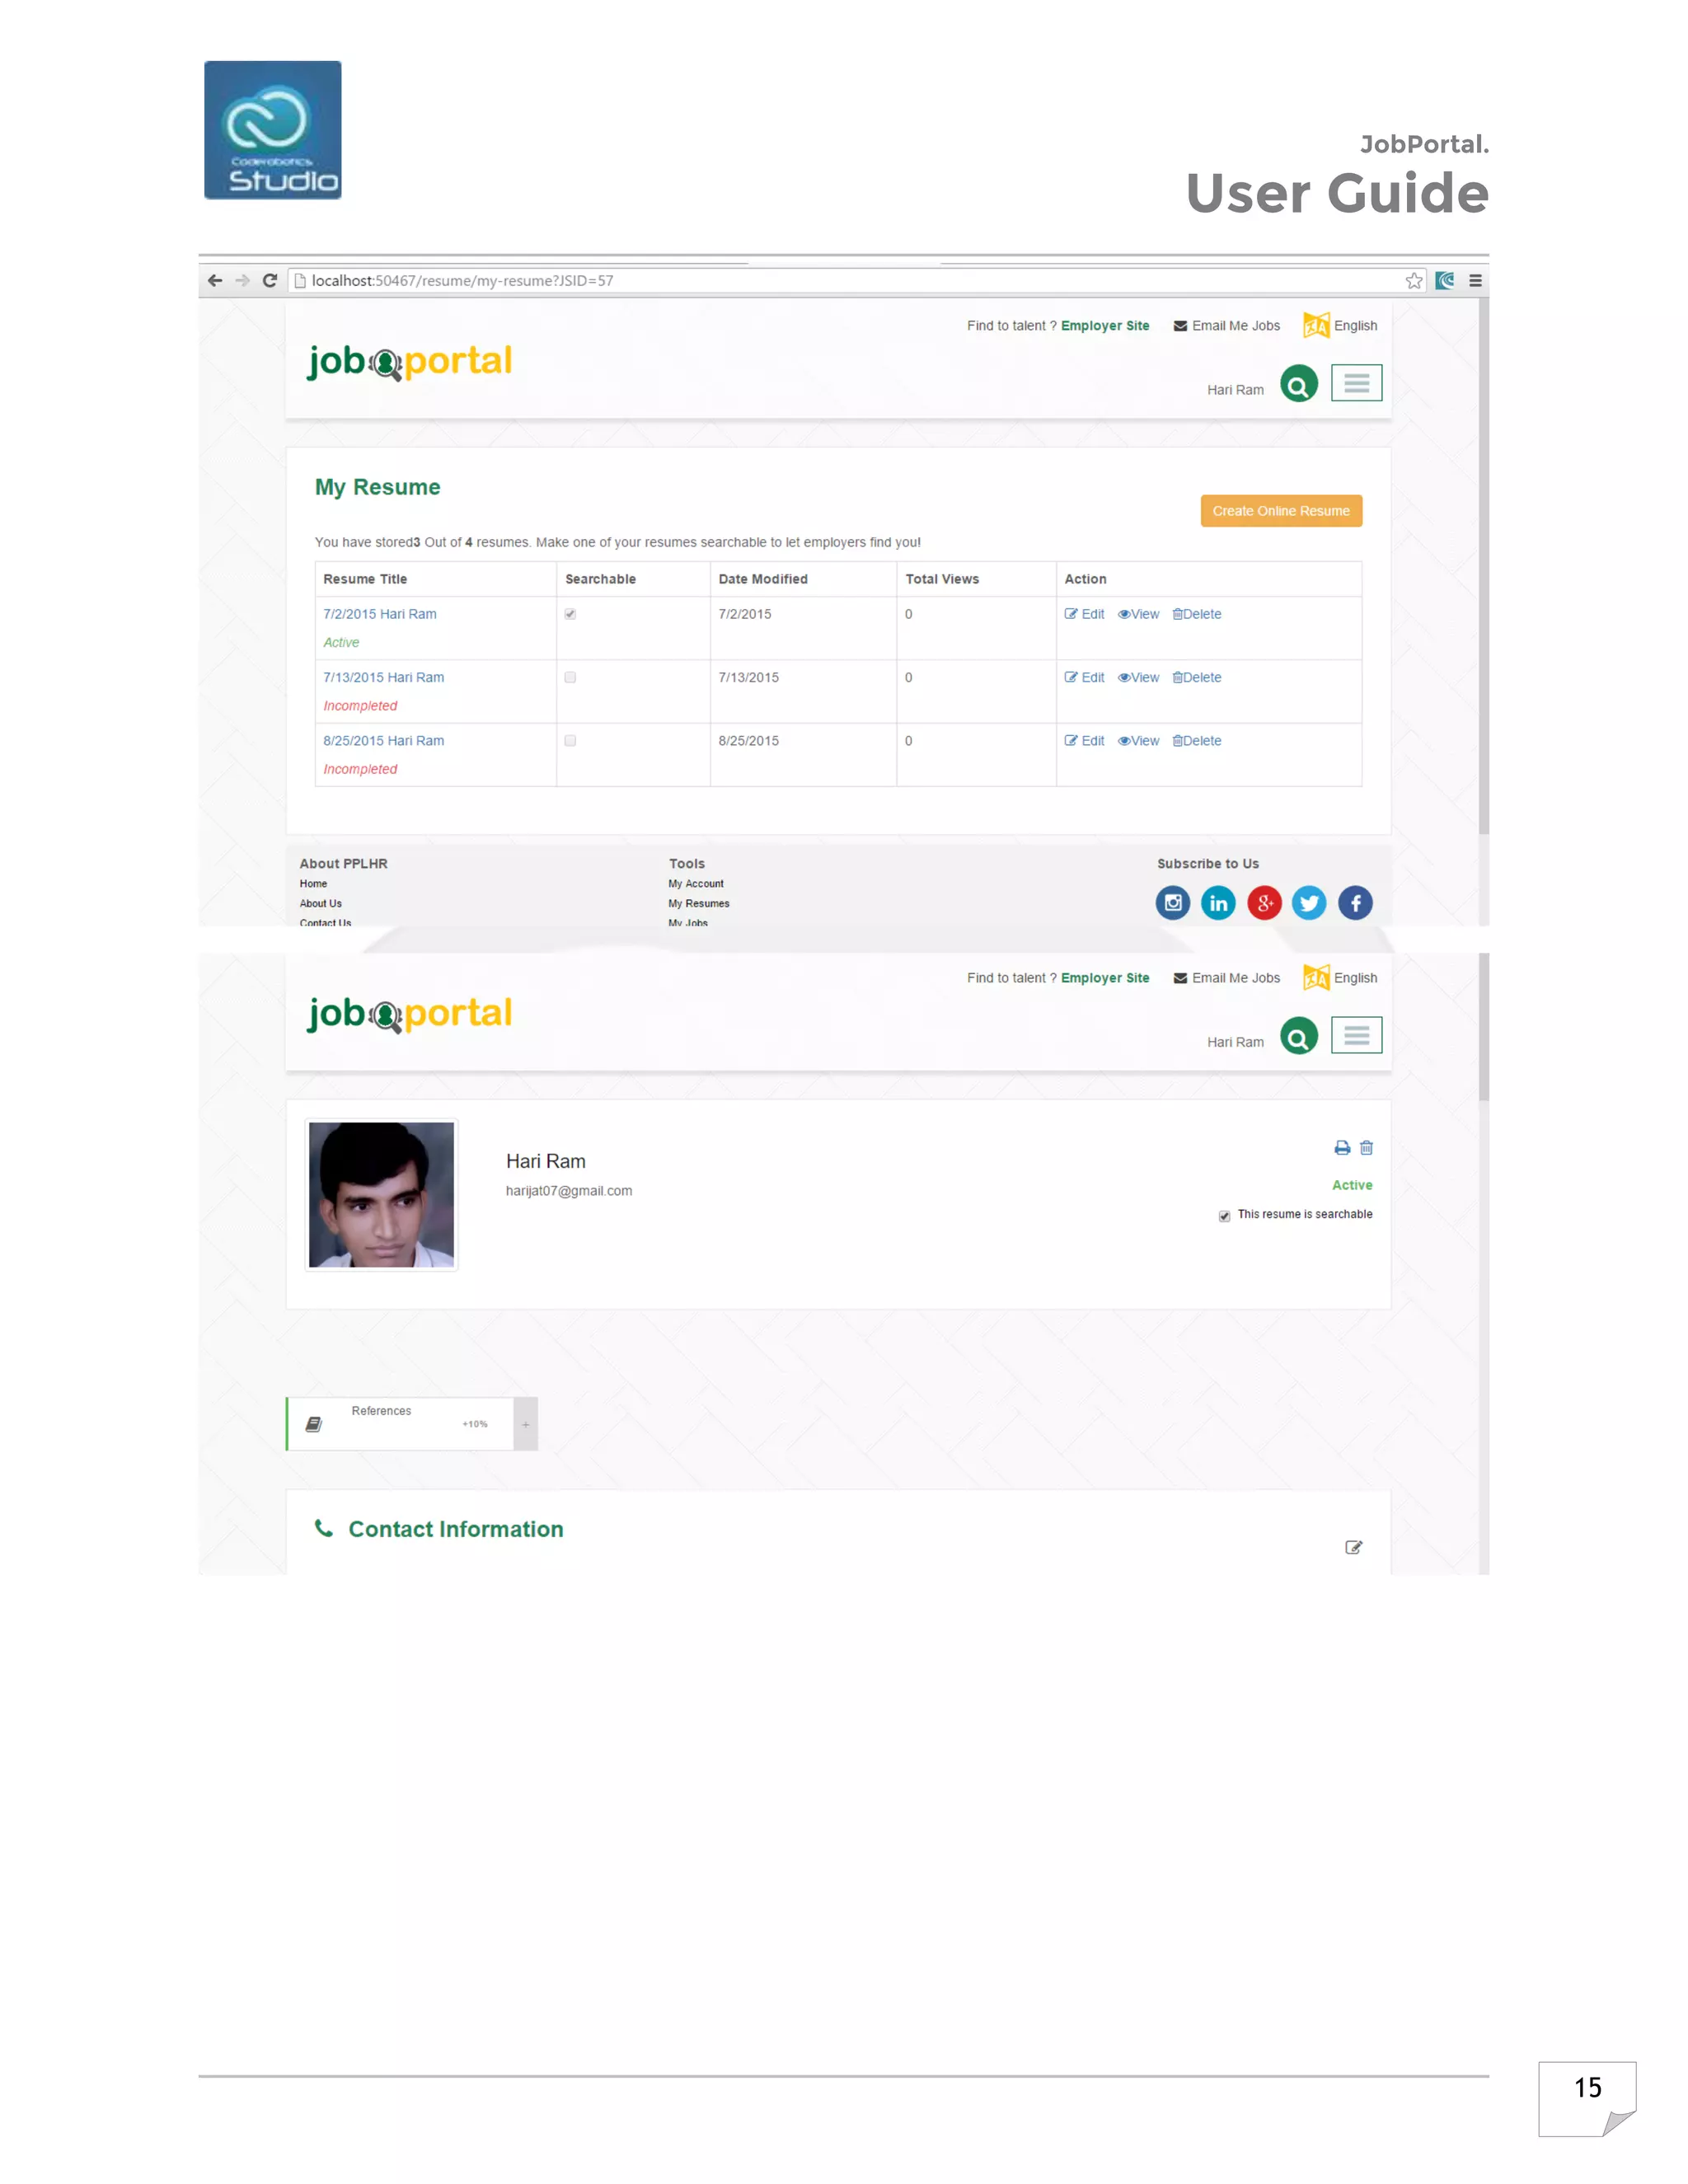Click the browser back arrow
The image size is (1688, 2184).
214,281
